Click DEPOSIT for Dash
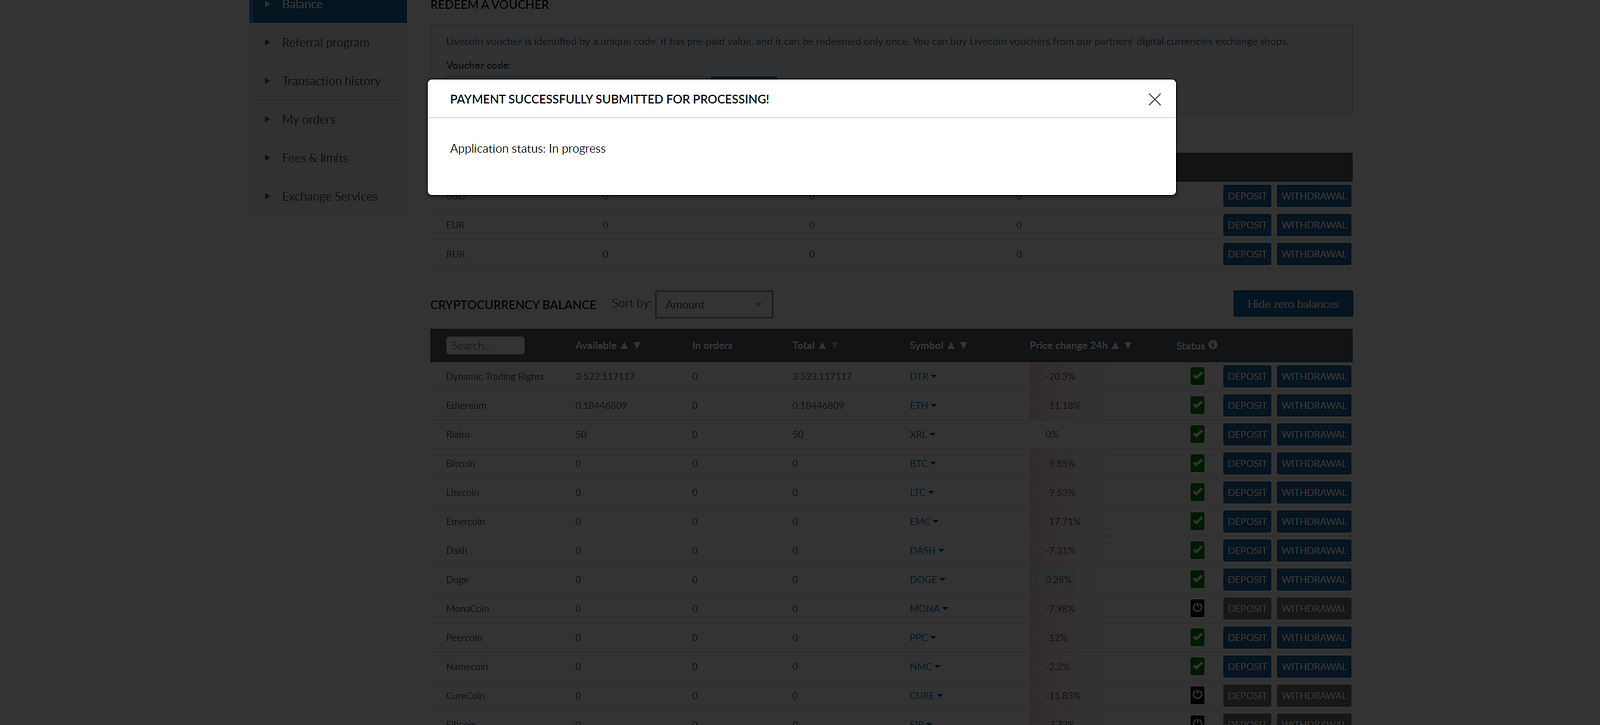1600x725 pixels. (x=1247, y=550)
